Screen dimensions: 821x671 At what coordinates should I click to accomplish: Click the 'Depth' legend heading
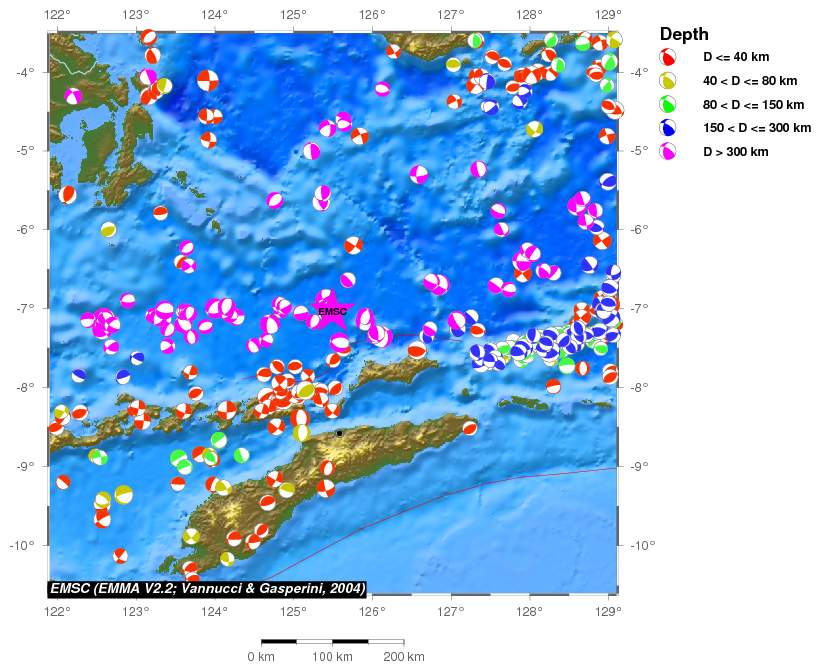point(684,34)
